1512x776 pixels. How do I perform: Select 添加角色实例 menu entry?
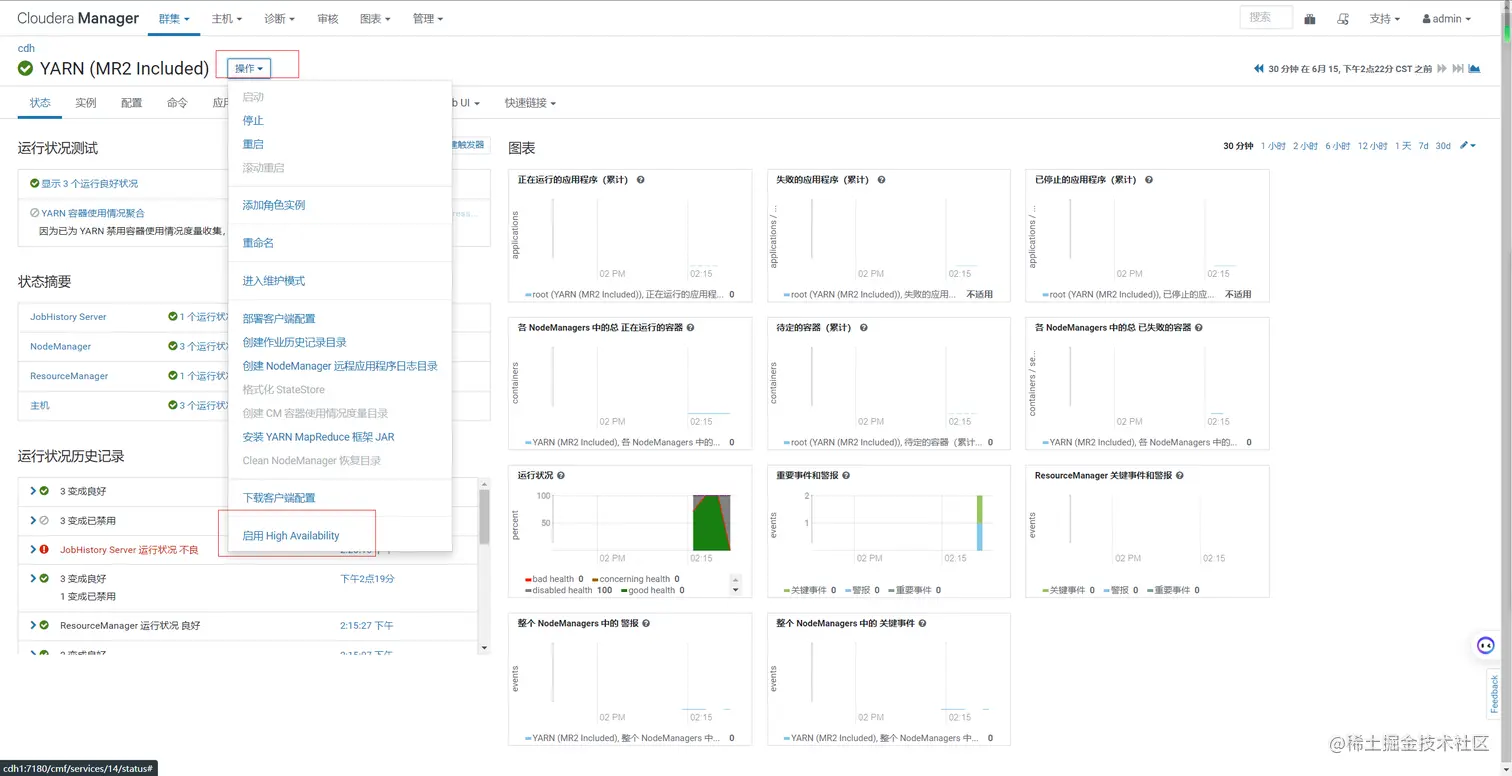pyautogui.click(x=274, y=205)
